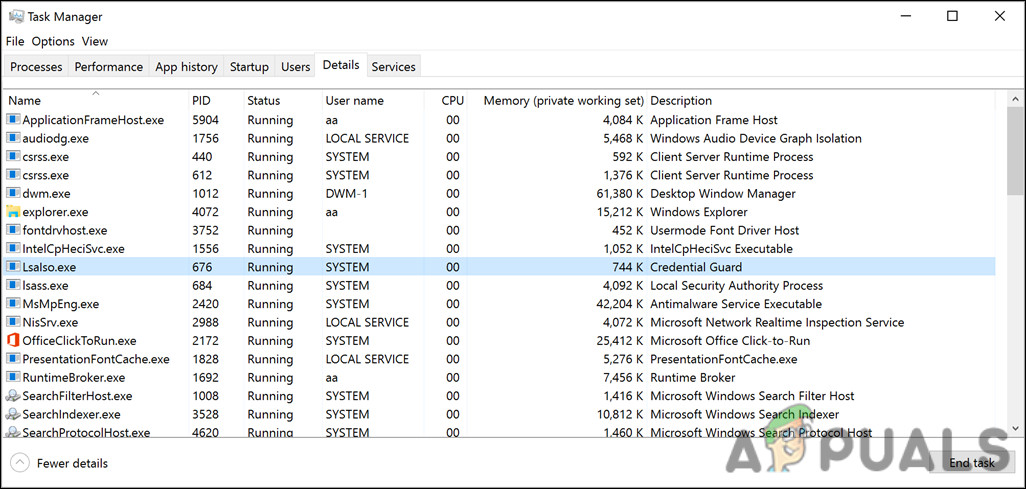Open the Services tab
Image resolution: width=1026 pixels, height=489 pixels.
click(393, 67)
